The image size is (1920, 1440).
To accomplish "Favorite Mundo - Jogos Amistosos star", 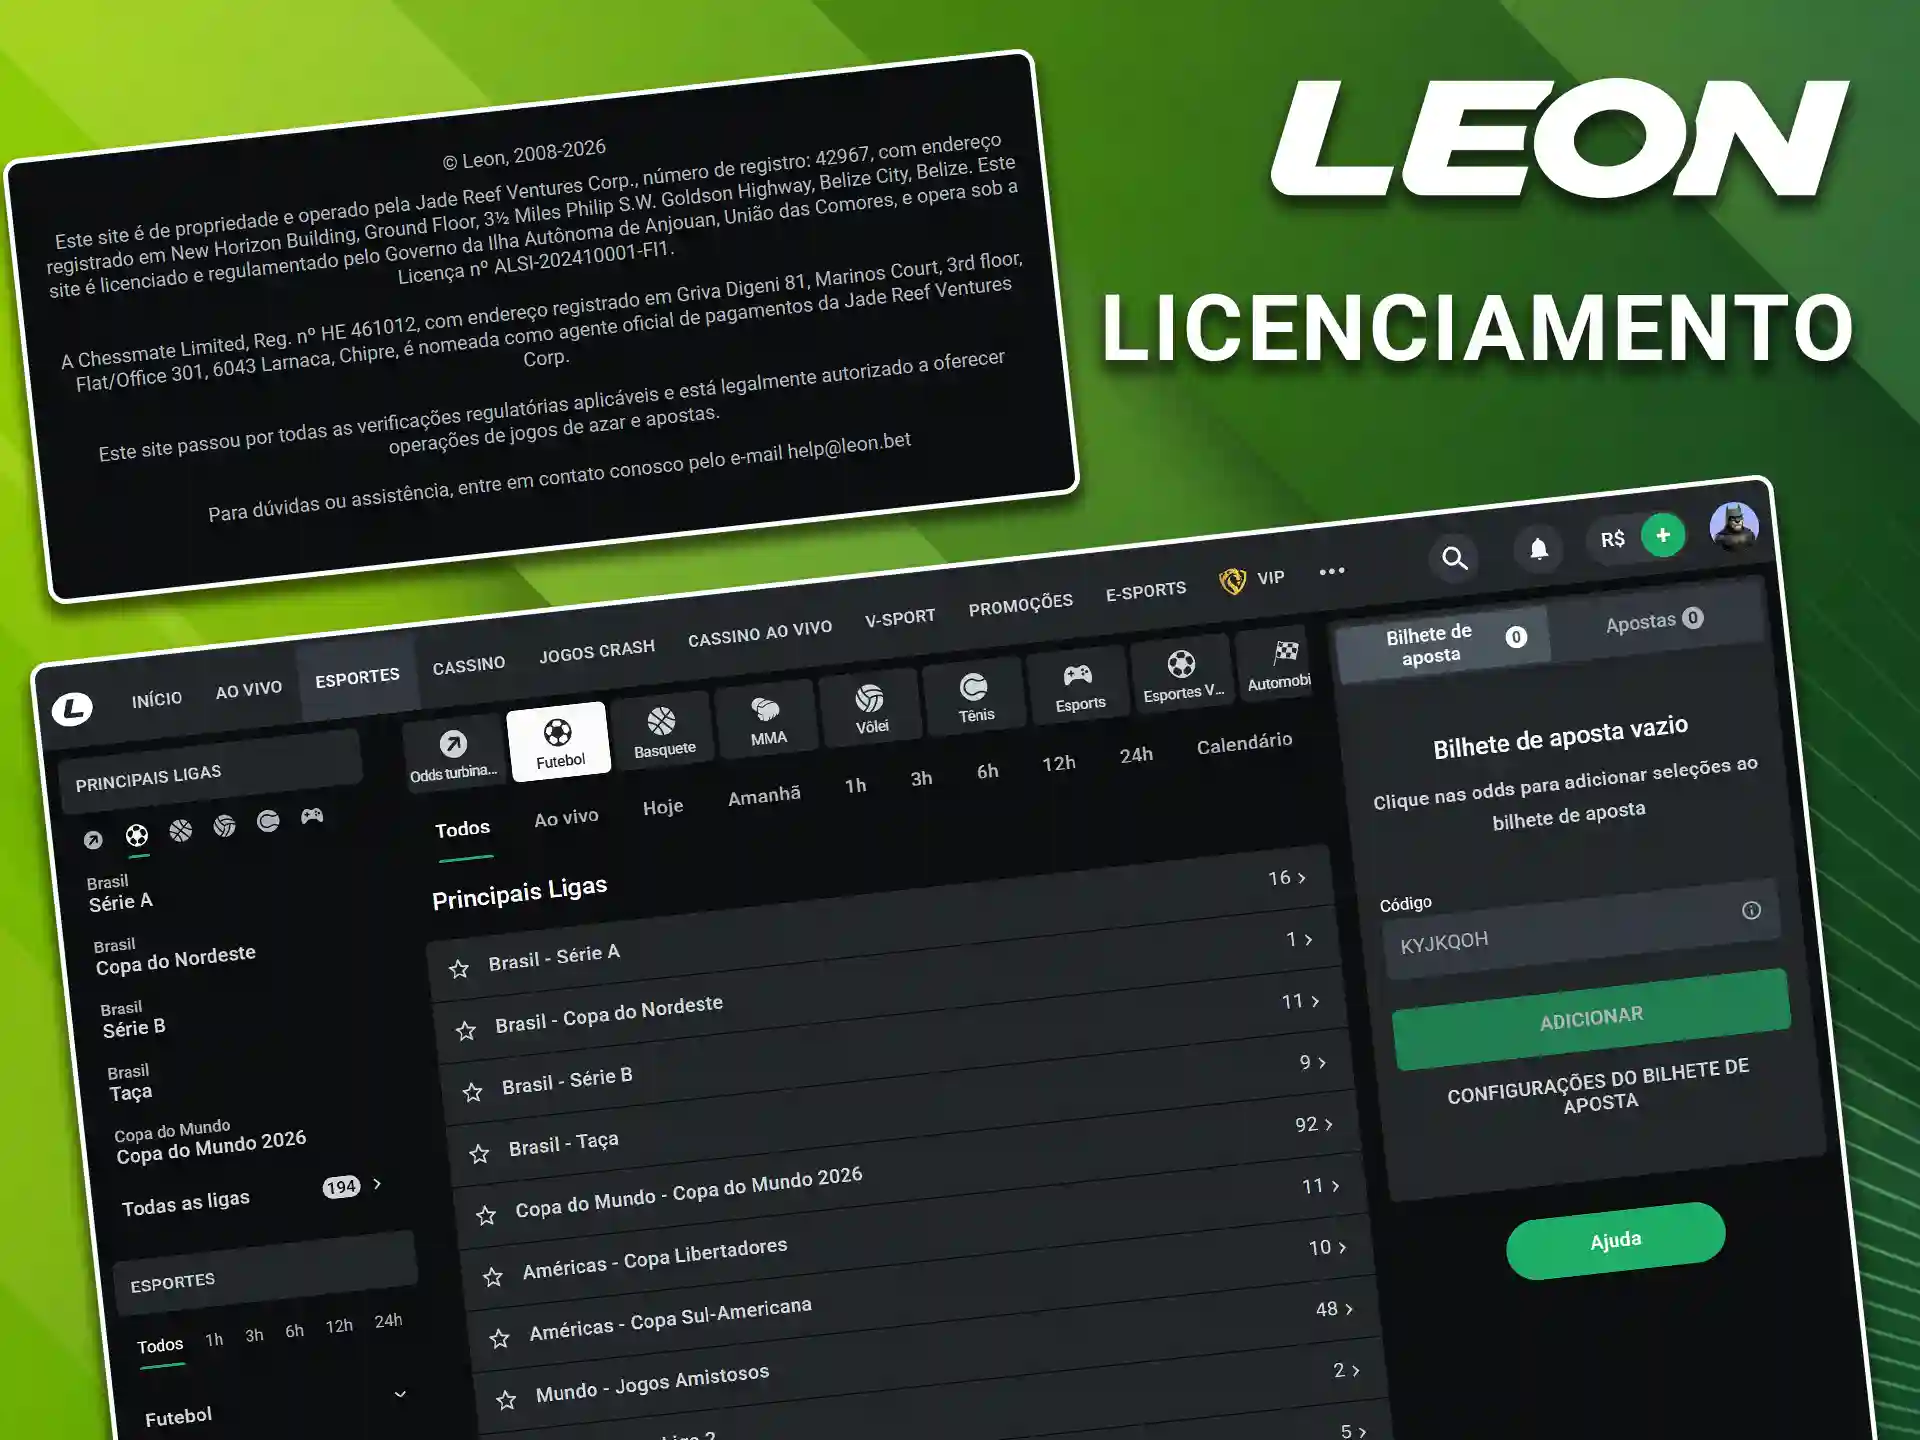I will (x=507, y=1400).
